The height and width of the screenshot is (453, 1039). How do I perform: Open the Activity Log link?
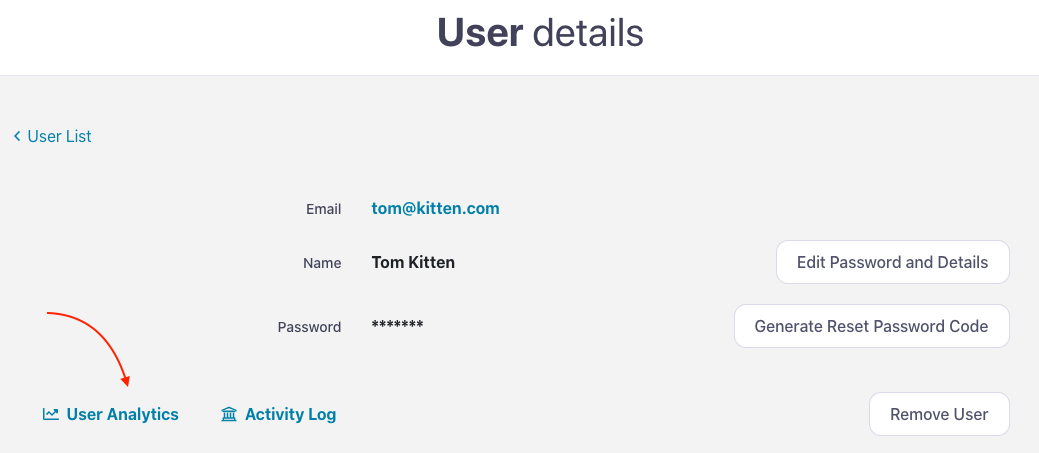click(x=290, y=414)
